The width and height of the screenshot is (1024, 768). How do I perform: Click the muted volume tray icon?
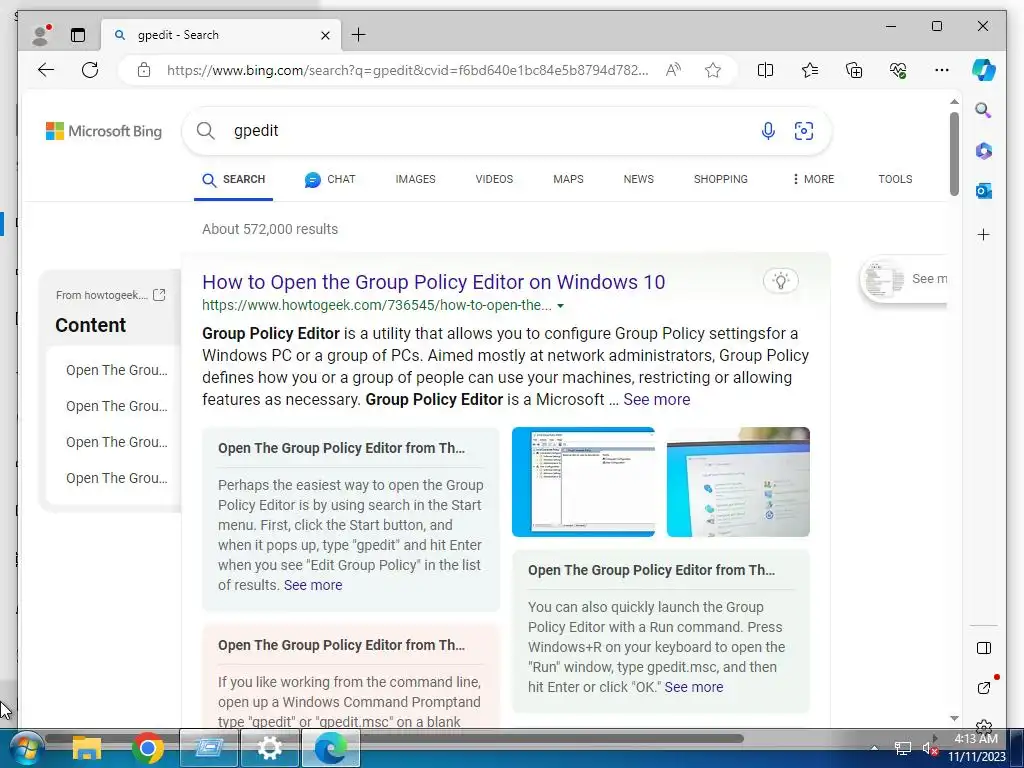pos(929,748)
